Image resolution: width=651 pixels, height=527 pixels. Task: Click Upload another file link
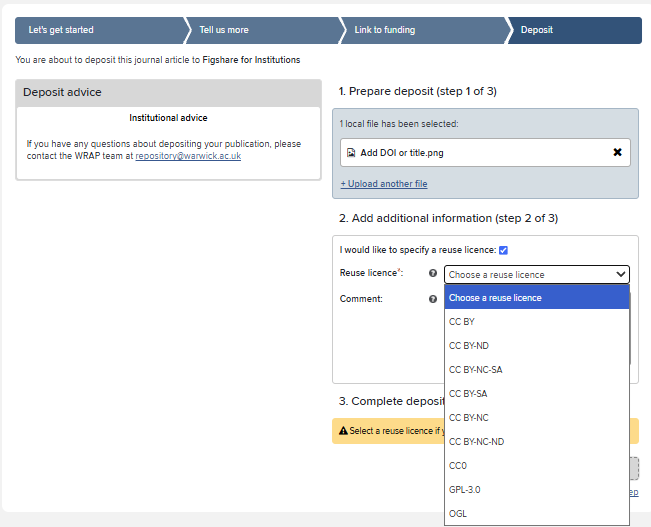pos(384,184)
